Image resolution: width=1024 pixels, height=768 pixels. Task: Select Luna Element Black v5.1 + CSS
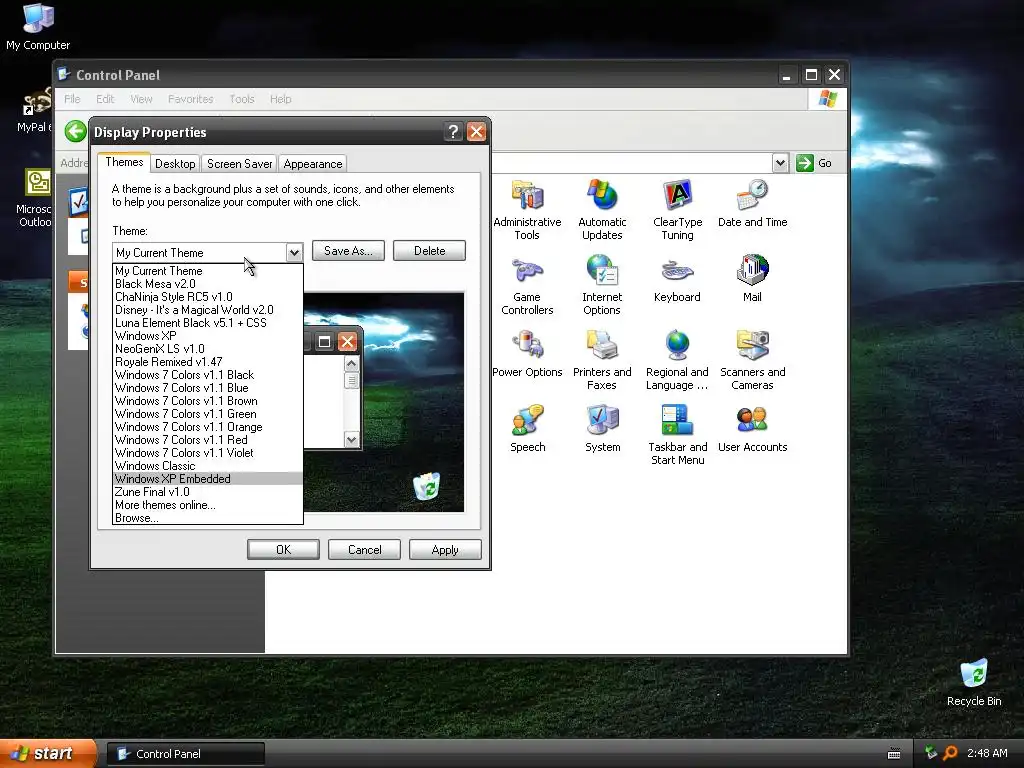(208, 323)
